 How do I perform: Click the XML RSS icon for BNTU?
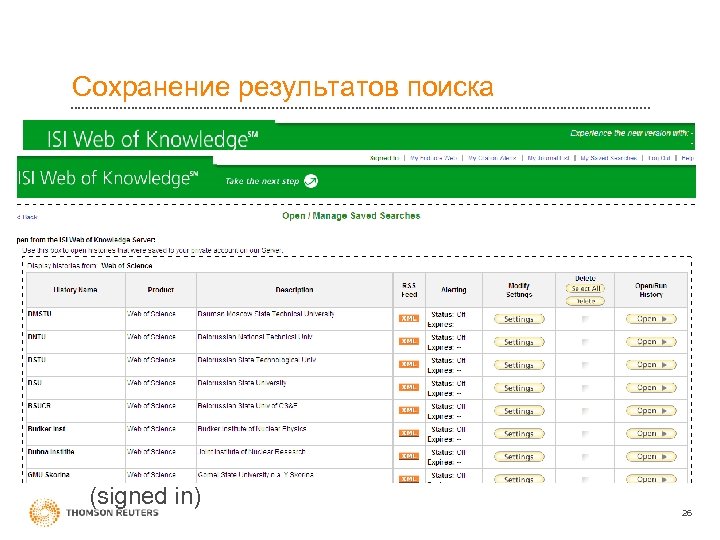[x=409, y=341]
